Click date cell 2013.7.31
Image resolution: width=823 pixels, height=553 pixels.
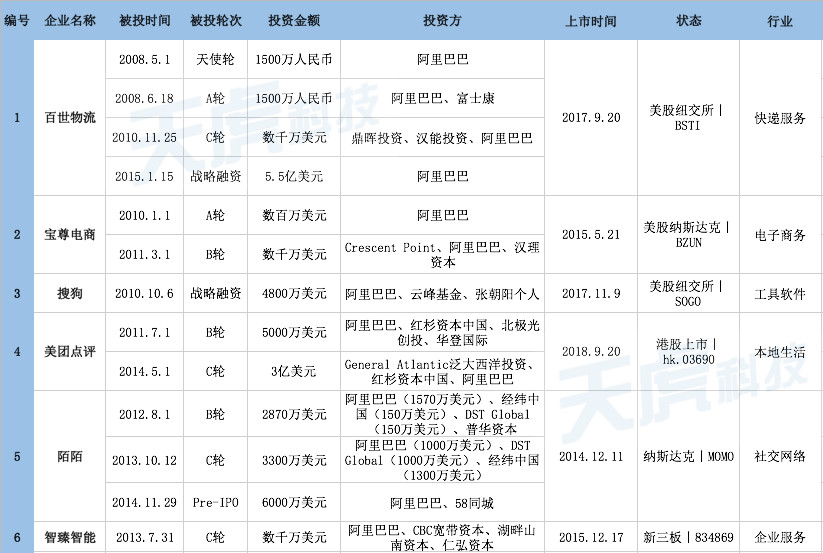[x=144, y=537]
